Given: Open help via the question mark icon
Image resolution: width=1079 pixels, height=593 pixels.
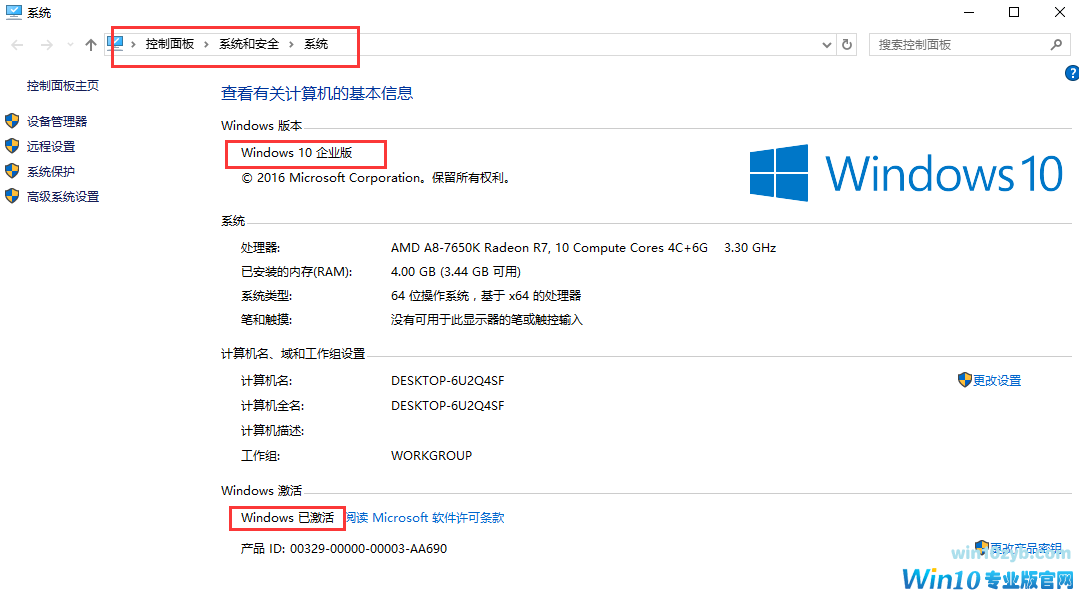Looking at the screenshot, I should click(1072, 72).
